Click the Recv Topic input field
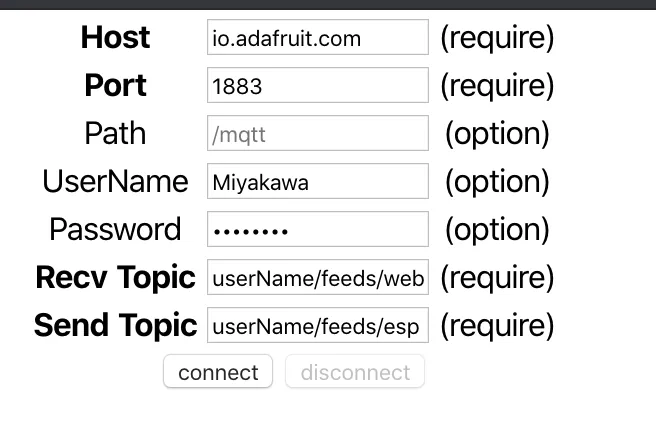Viewport: 656px width, 430px height. pos(317,278)
